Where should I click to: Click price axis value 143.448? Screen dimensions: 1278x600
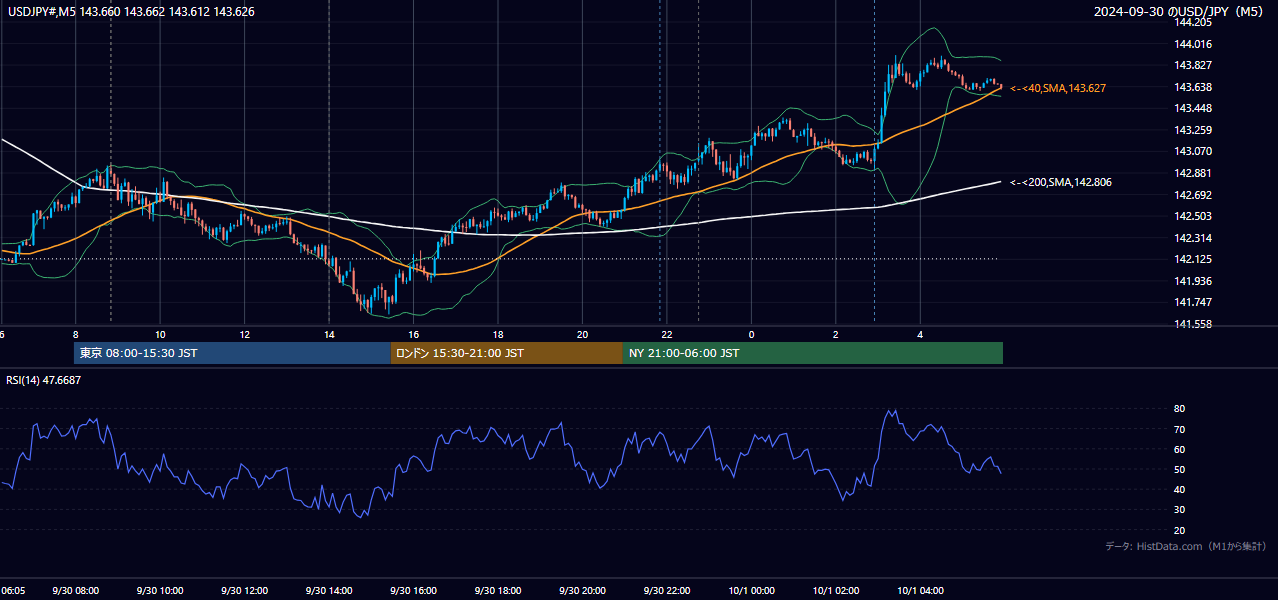1193,108
